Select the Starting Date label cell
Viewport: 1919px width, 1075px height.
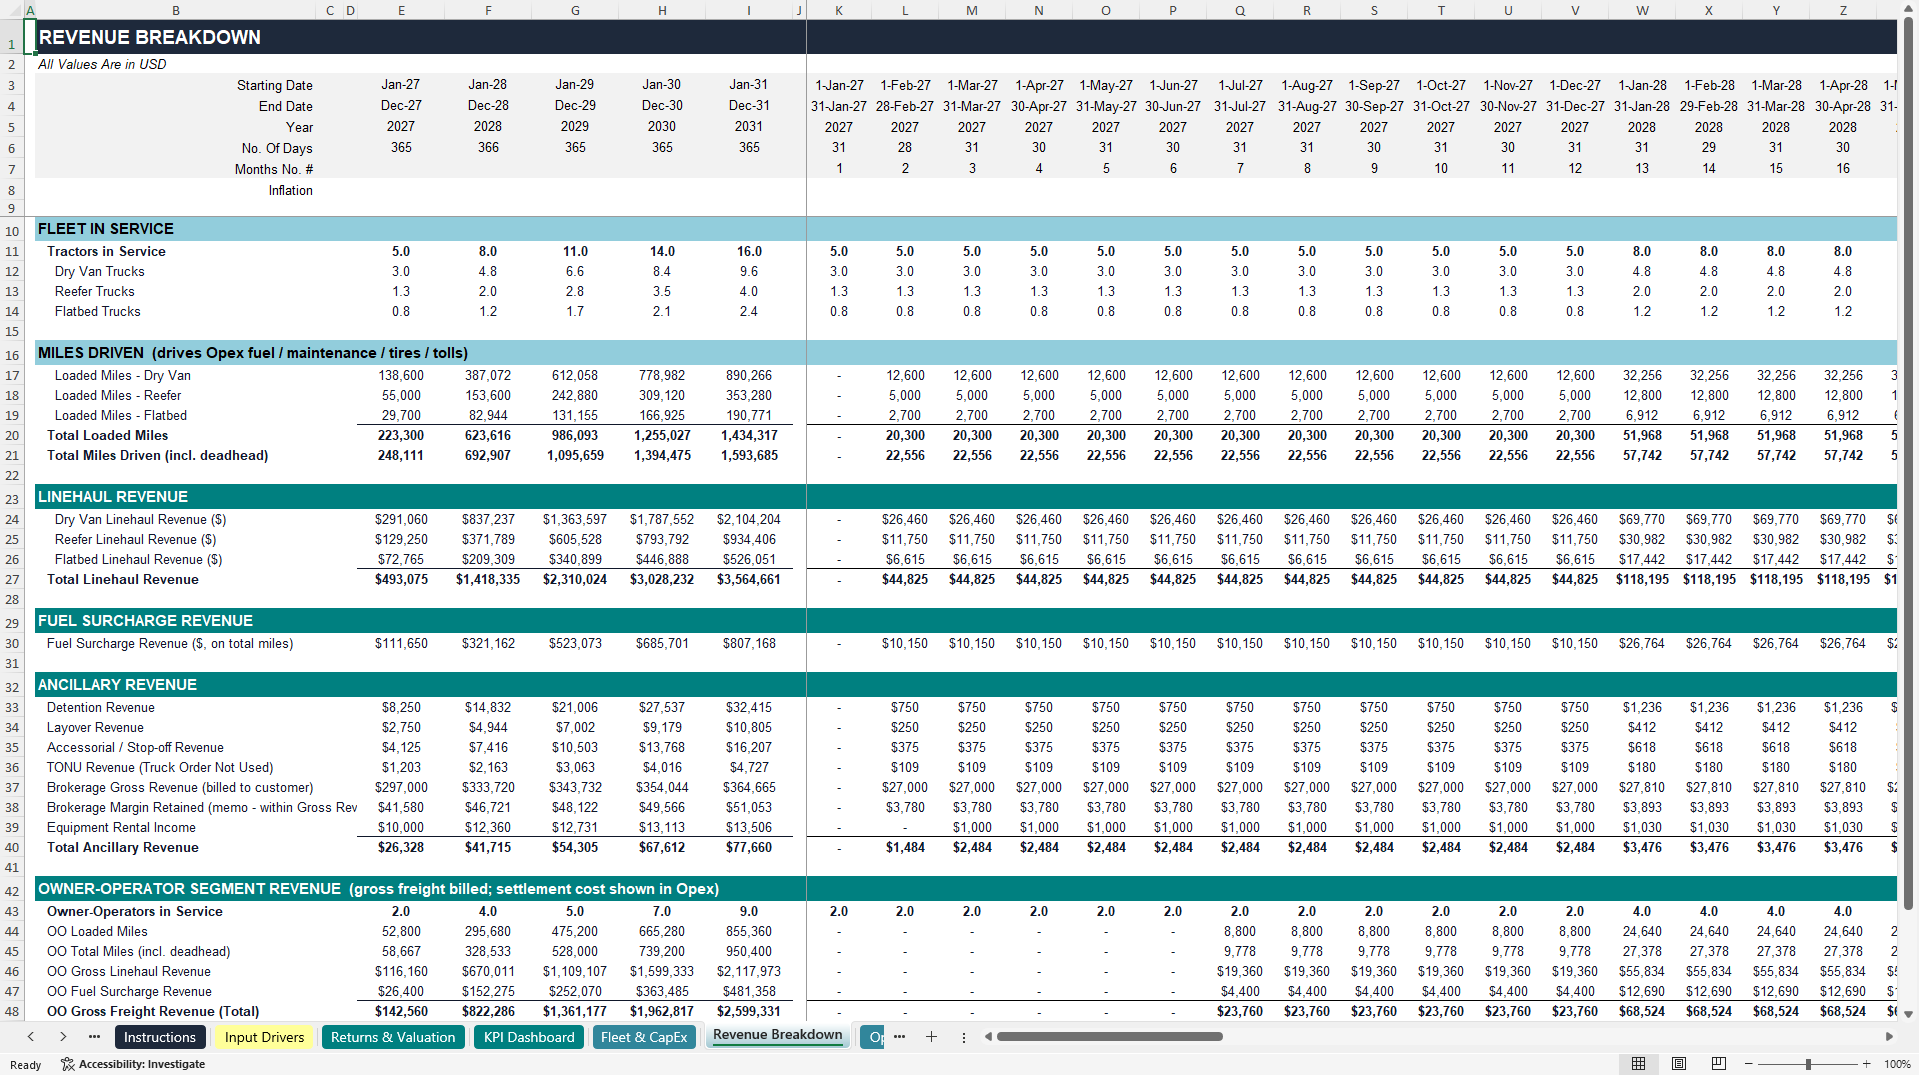[274, 86]
